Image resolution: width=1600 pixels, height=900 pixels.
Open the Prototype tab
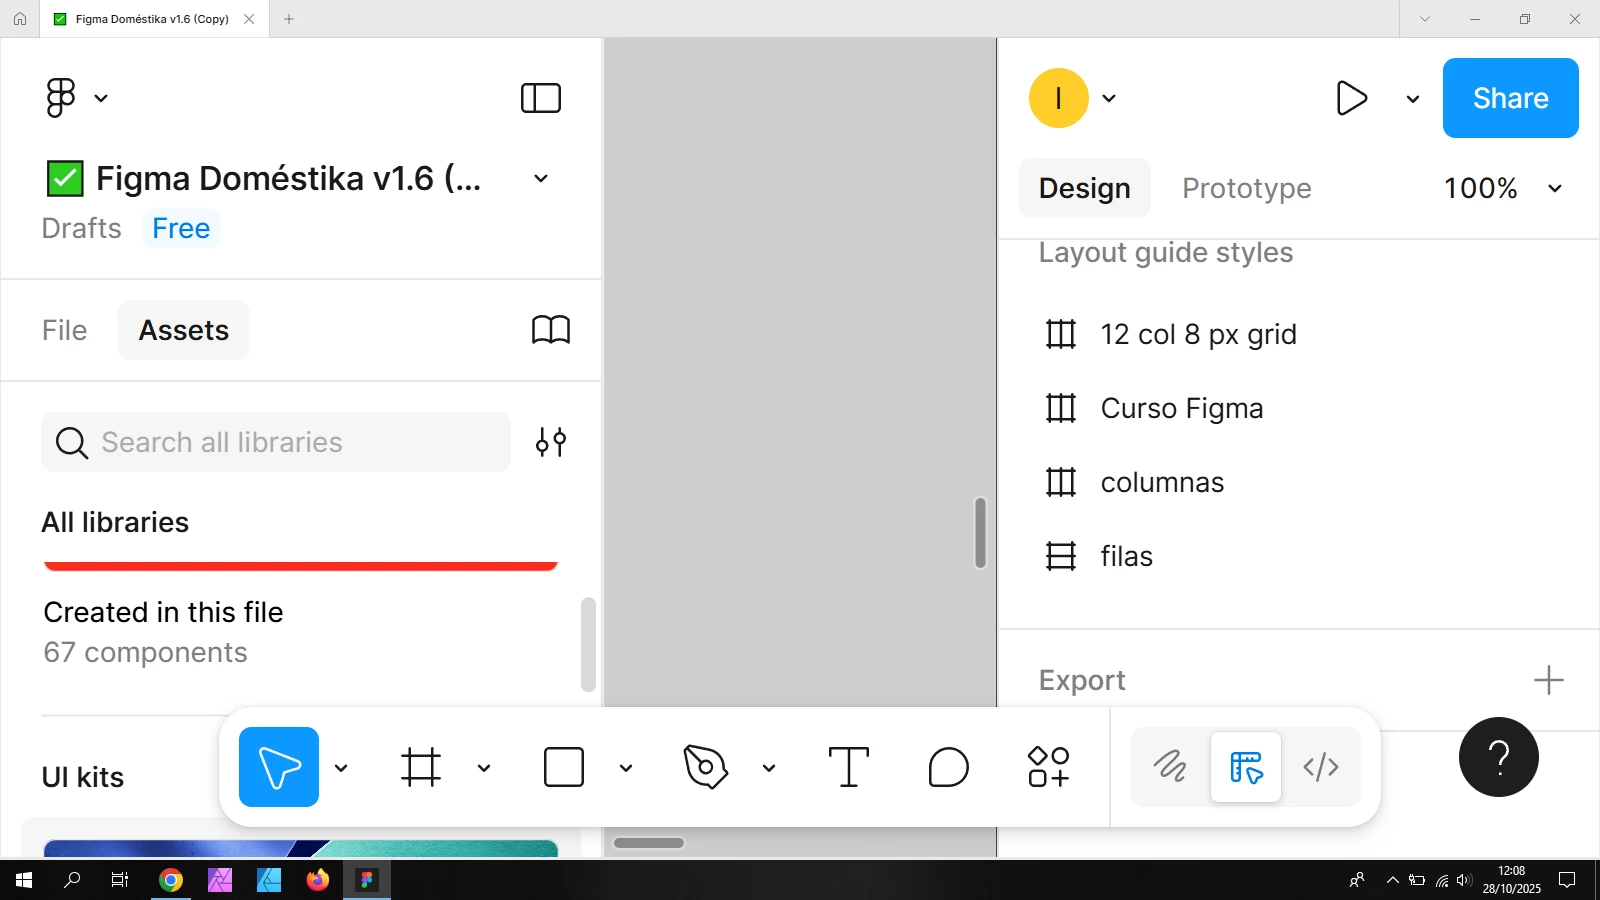(x=1247, y=188)
